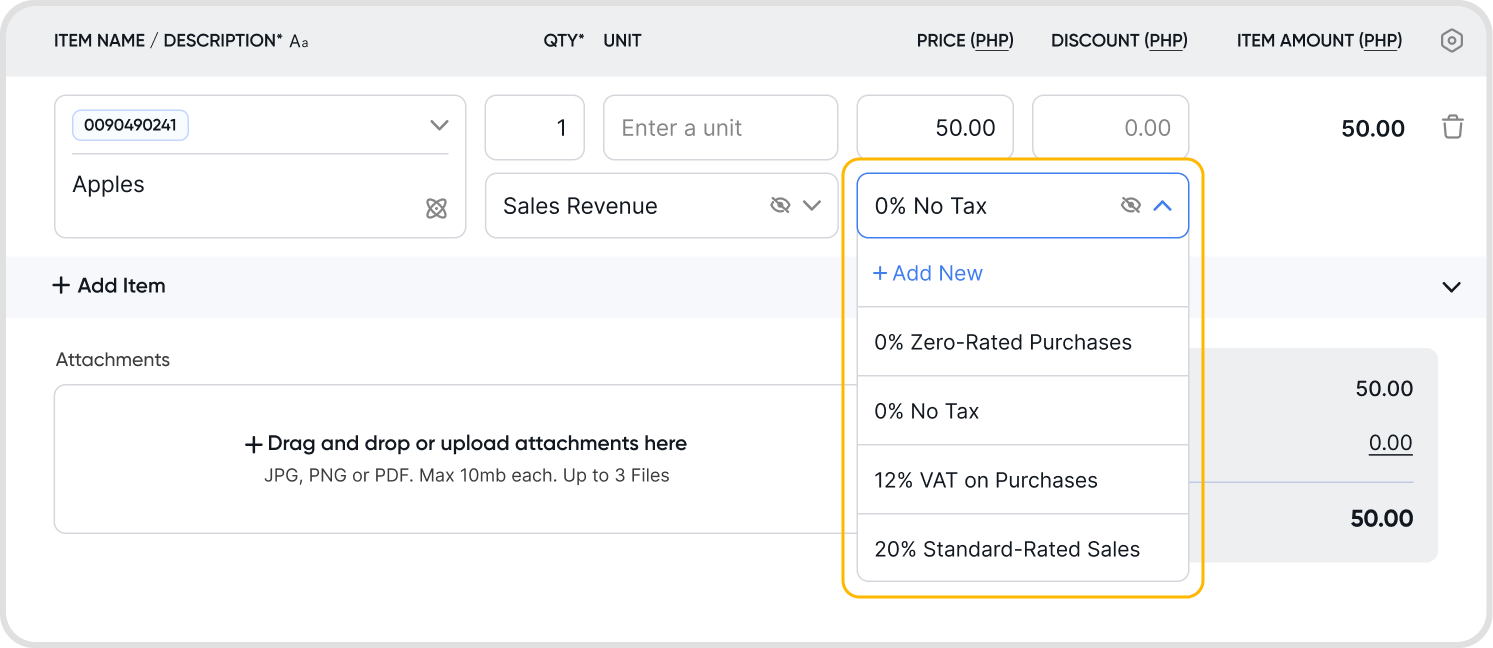1493x648 pixels.
Task: Click Drag and drop upload attachments area
Action: [x=466, y=458]
